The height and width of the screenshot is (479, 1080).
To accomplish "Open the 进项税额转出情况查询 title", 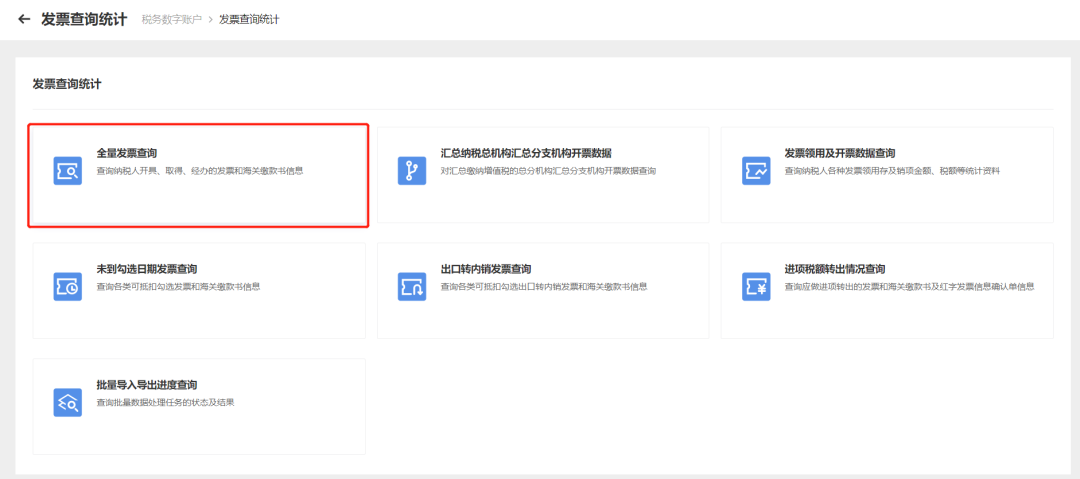I will pyautogui.click(x=835, y=269).
